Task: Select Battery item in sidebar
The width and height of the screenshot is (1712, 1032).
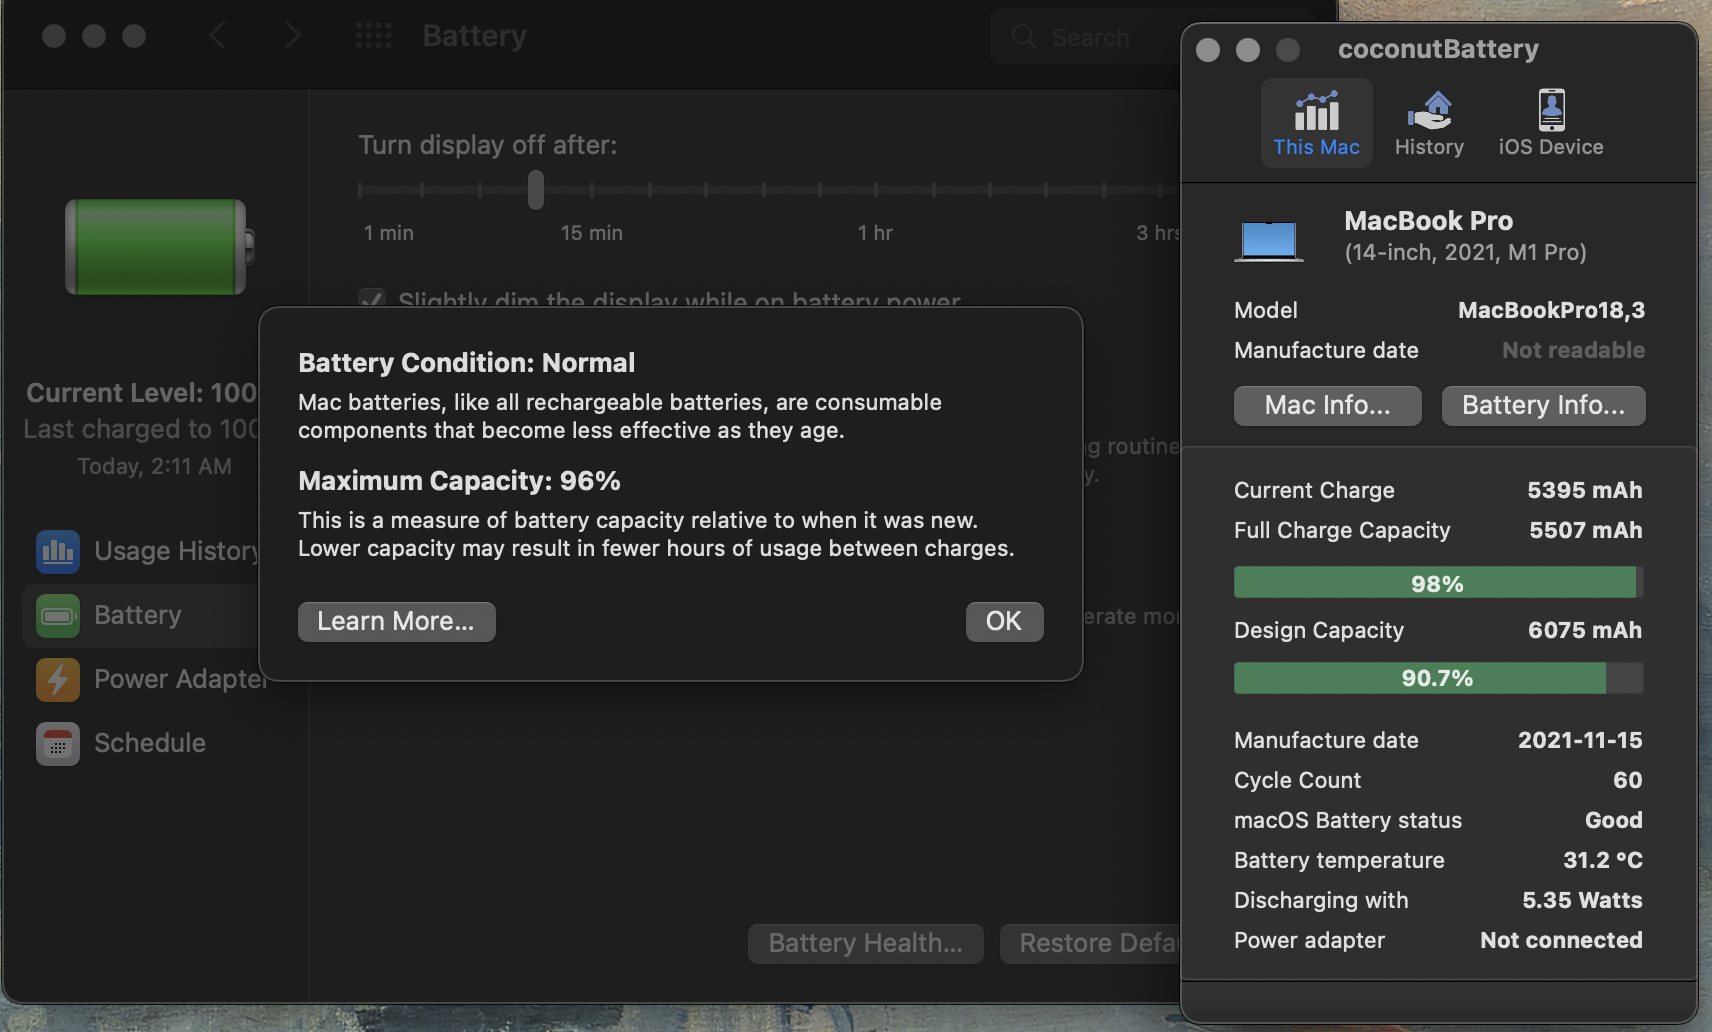Action: tap(140, 615)
